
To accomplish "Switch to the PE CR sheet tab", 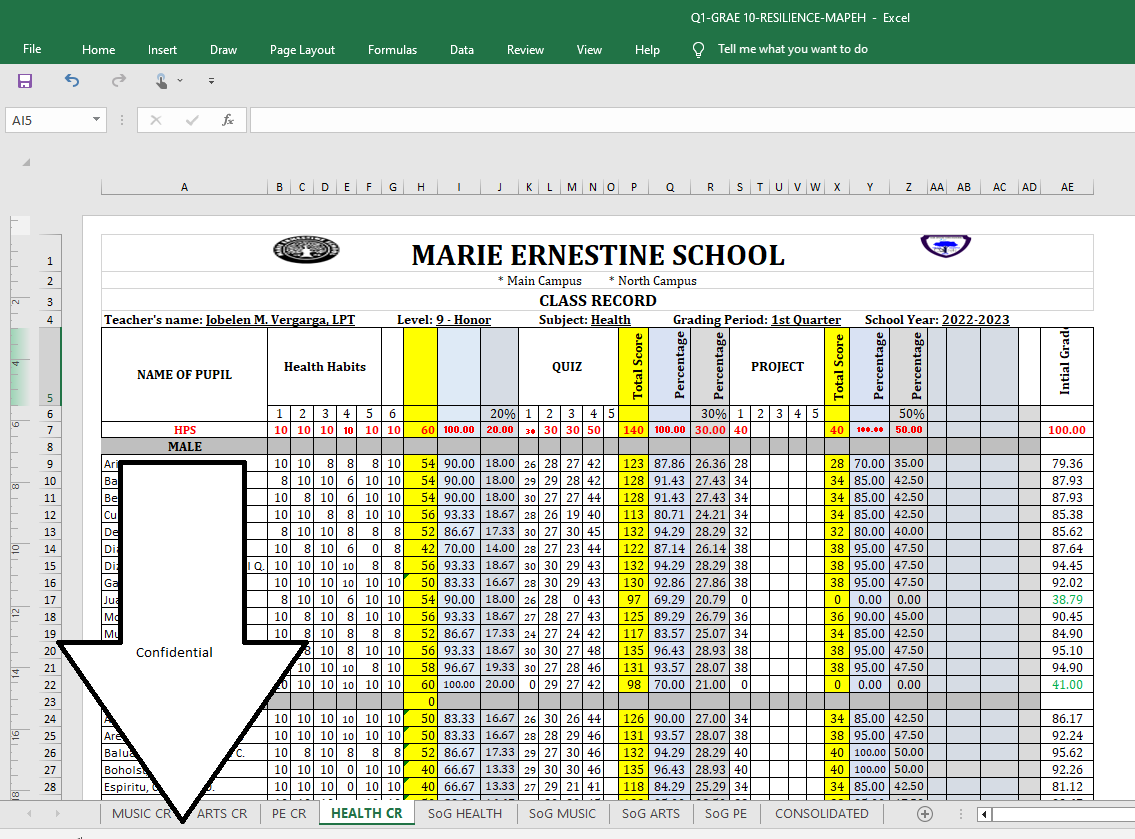I will click(x=289, y=814).
